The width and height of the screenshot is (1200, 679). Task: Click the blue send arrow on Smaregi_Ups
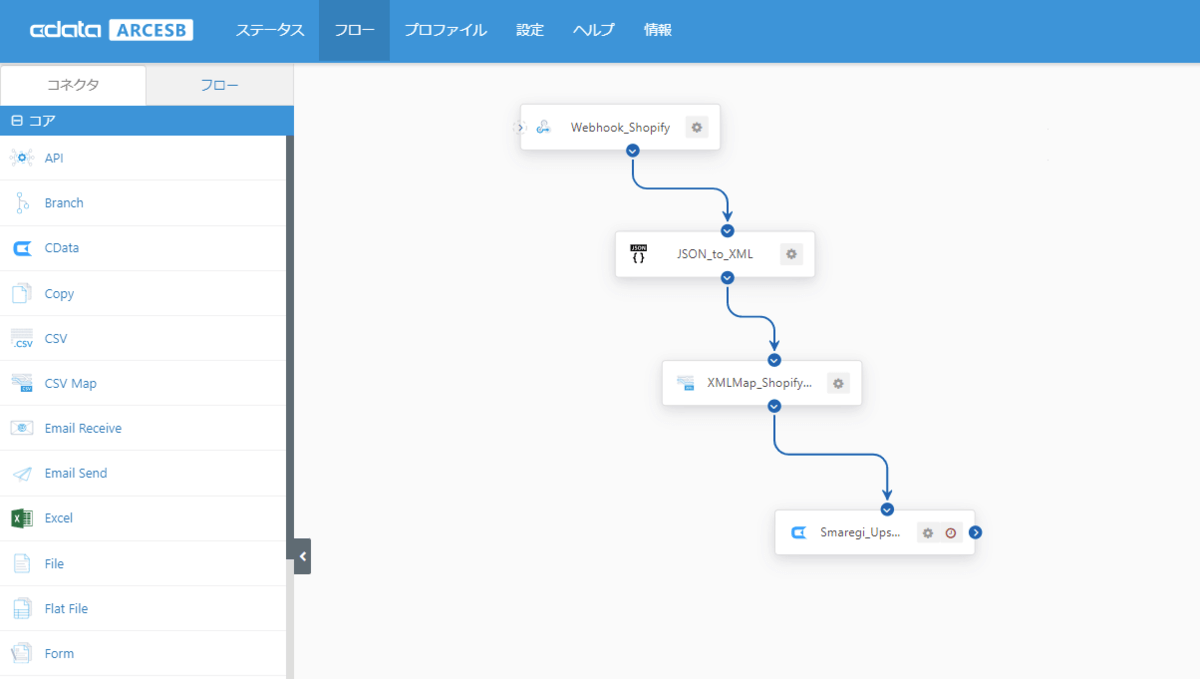[x=975, y=532]
